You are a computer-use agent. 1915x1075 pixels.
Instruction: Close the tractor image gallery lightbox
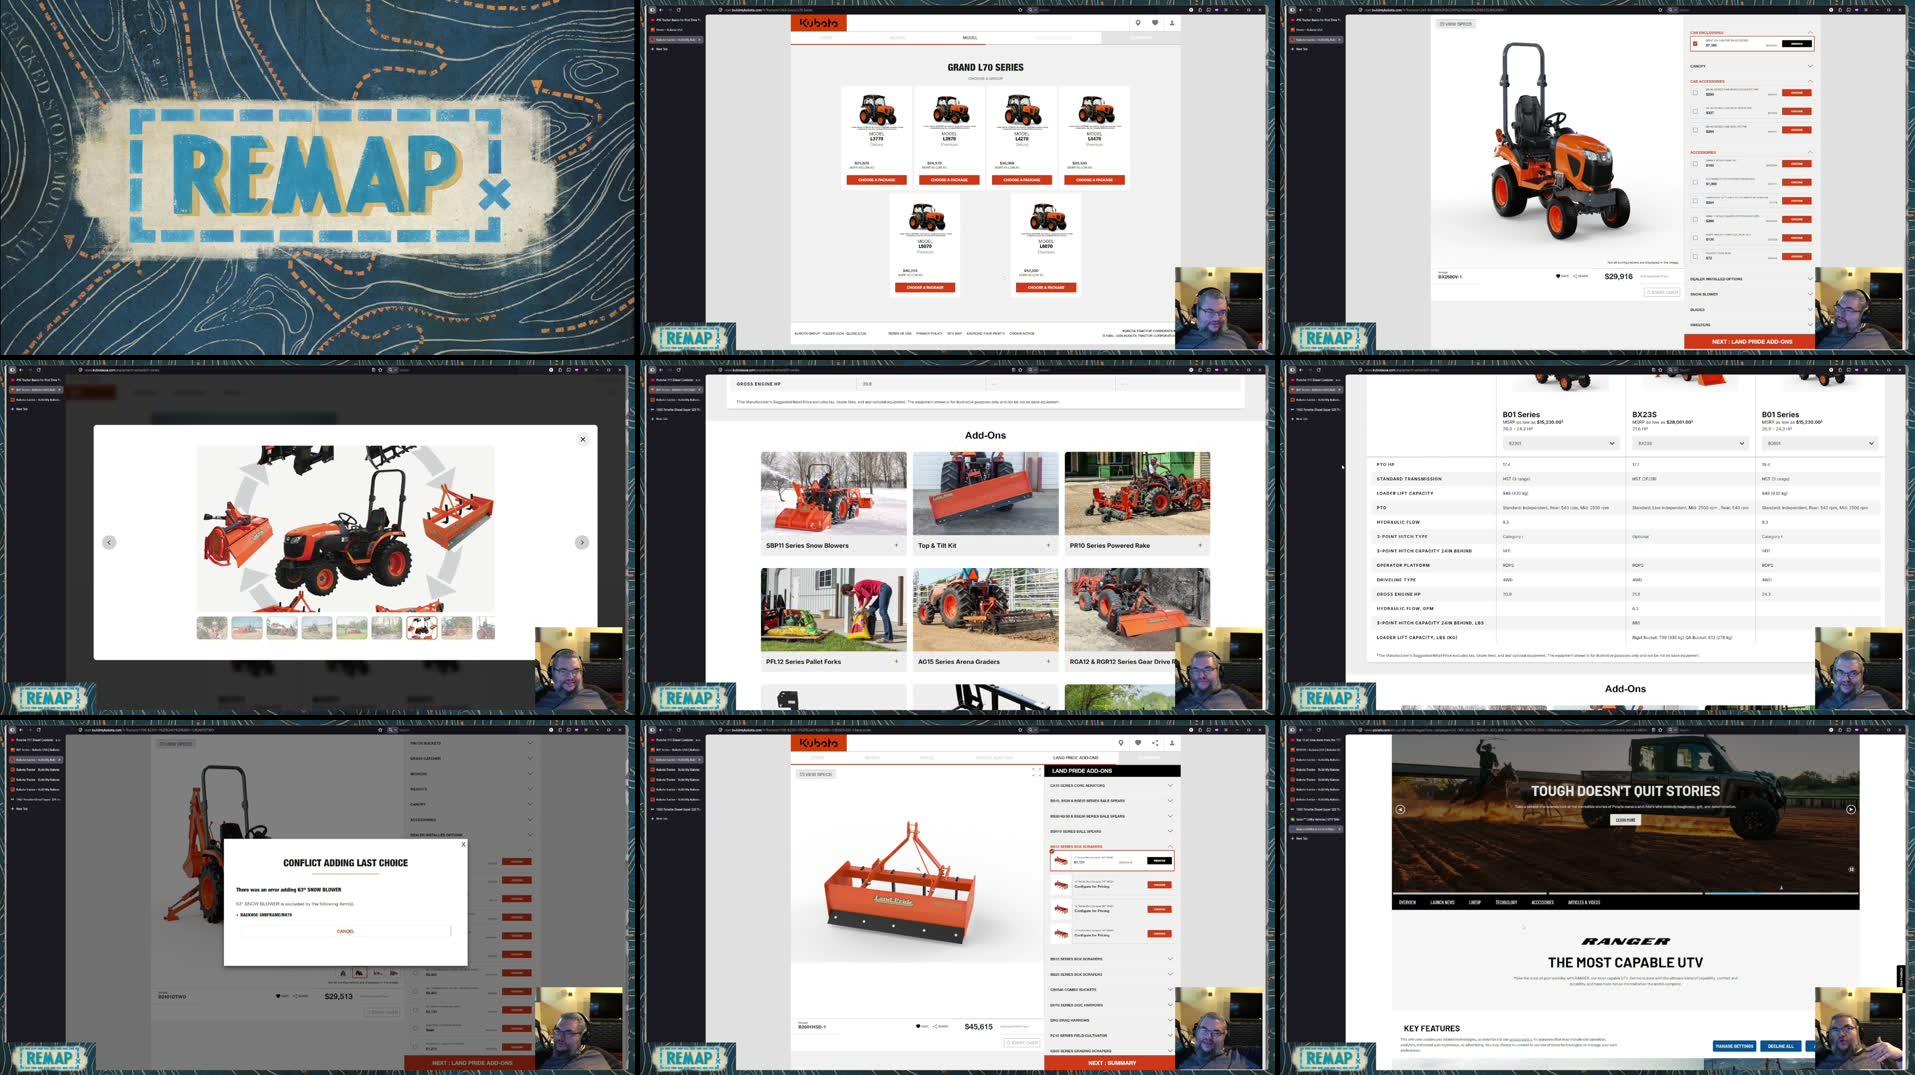pyautogui.click(x=583, y=439)
